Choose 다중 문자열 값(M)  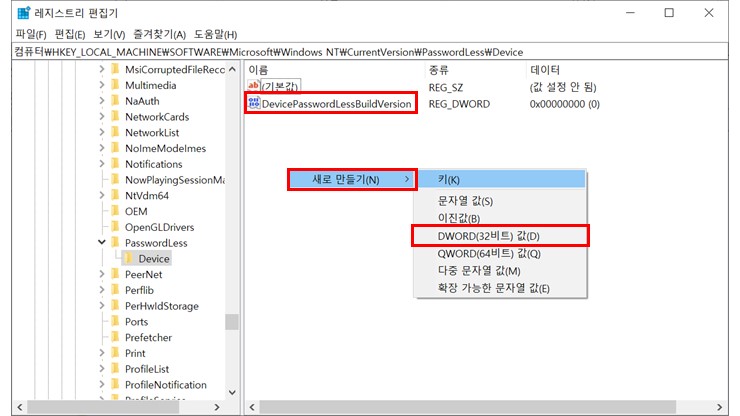tap(500, 271)
